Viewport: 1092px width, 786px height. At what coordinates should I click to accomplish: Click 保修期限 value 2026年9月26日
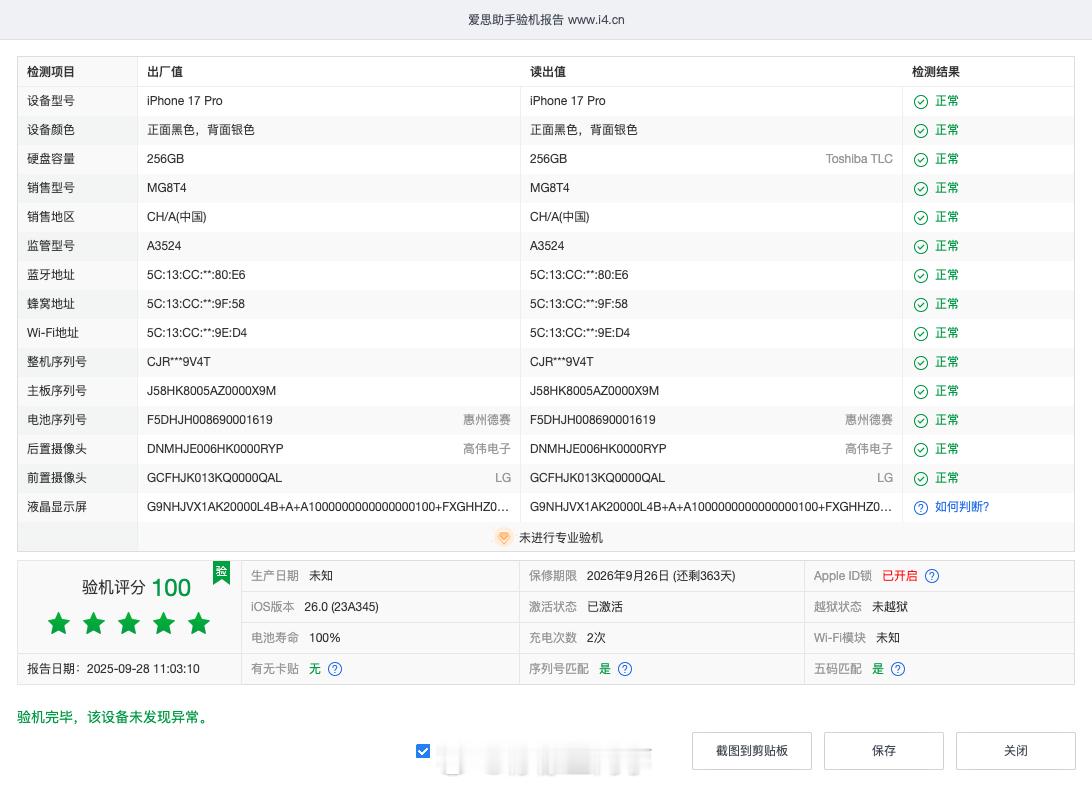coord(628,576)
